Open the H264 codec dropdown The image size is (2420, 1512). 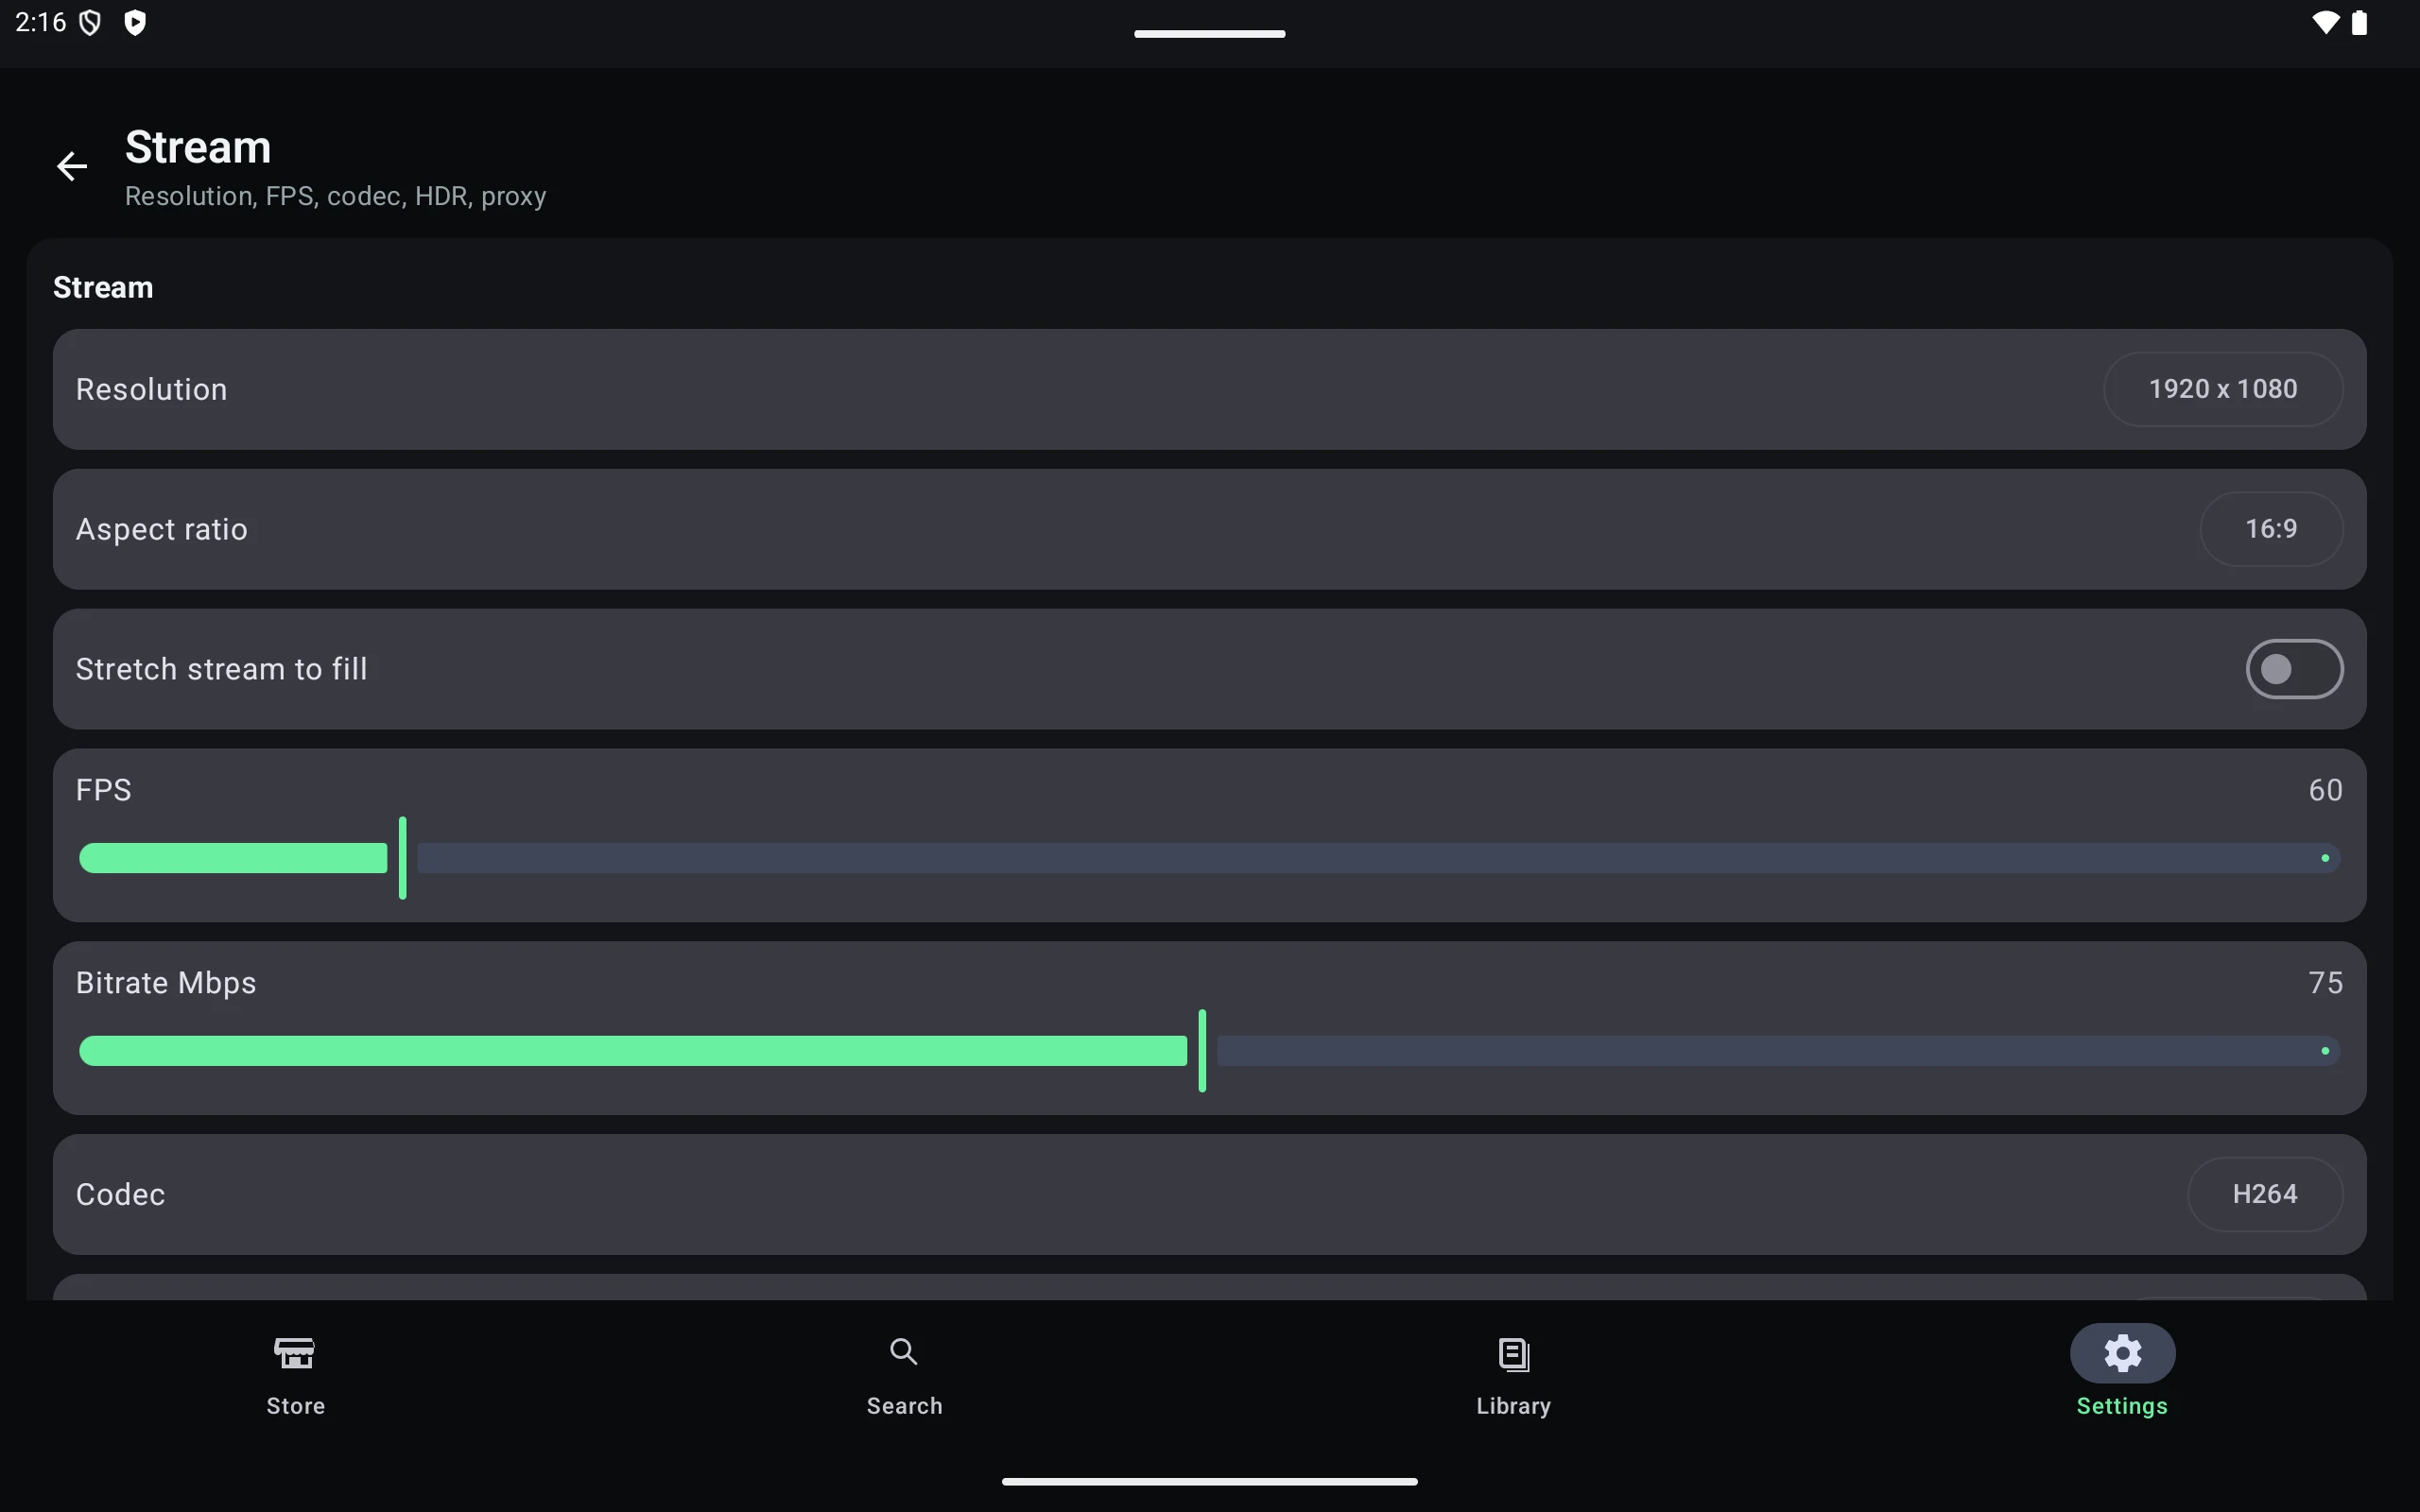(x=2265, y=1194)
